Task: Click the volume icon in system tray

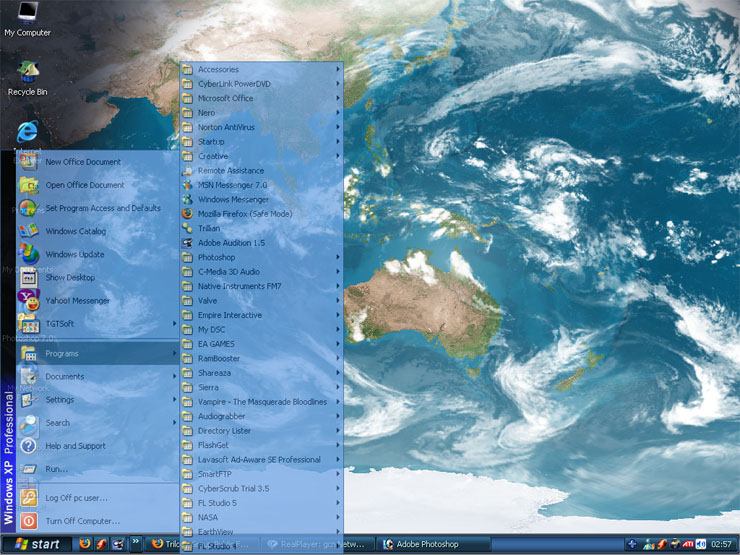Action: 701,544
